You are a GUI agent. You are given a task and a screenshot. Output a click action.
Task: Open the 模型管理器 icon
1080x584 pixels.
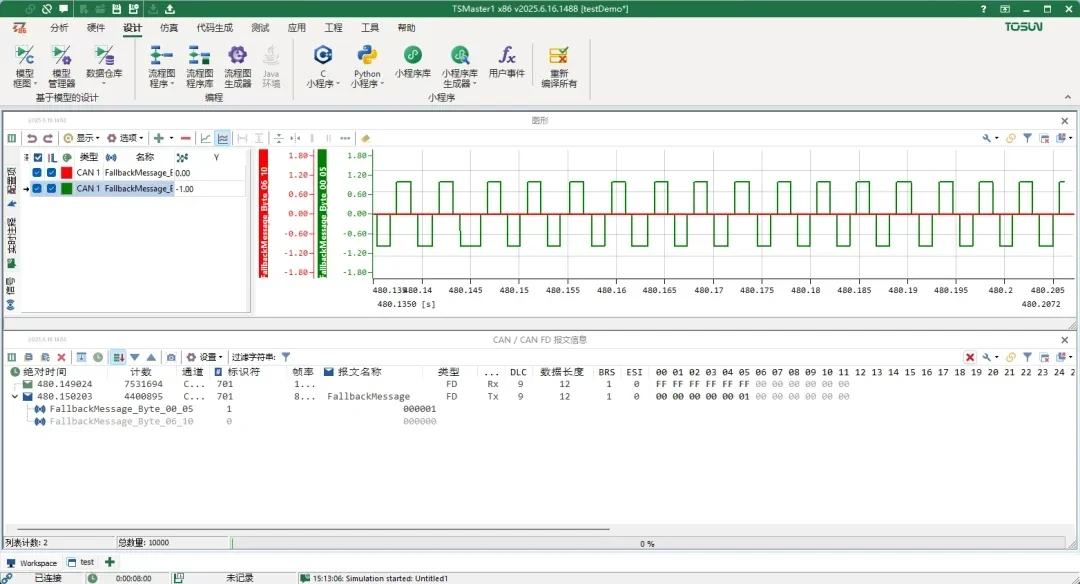pos(61,62)
